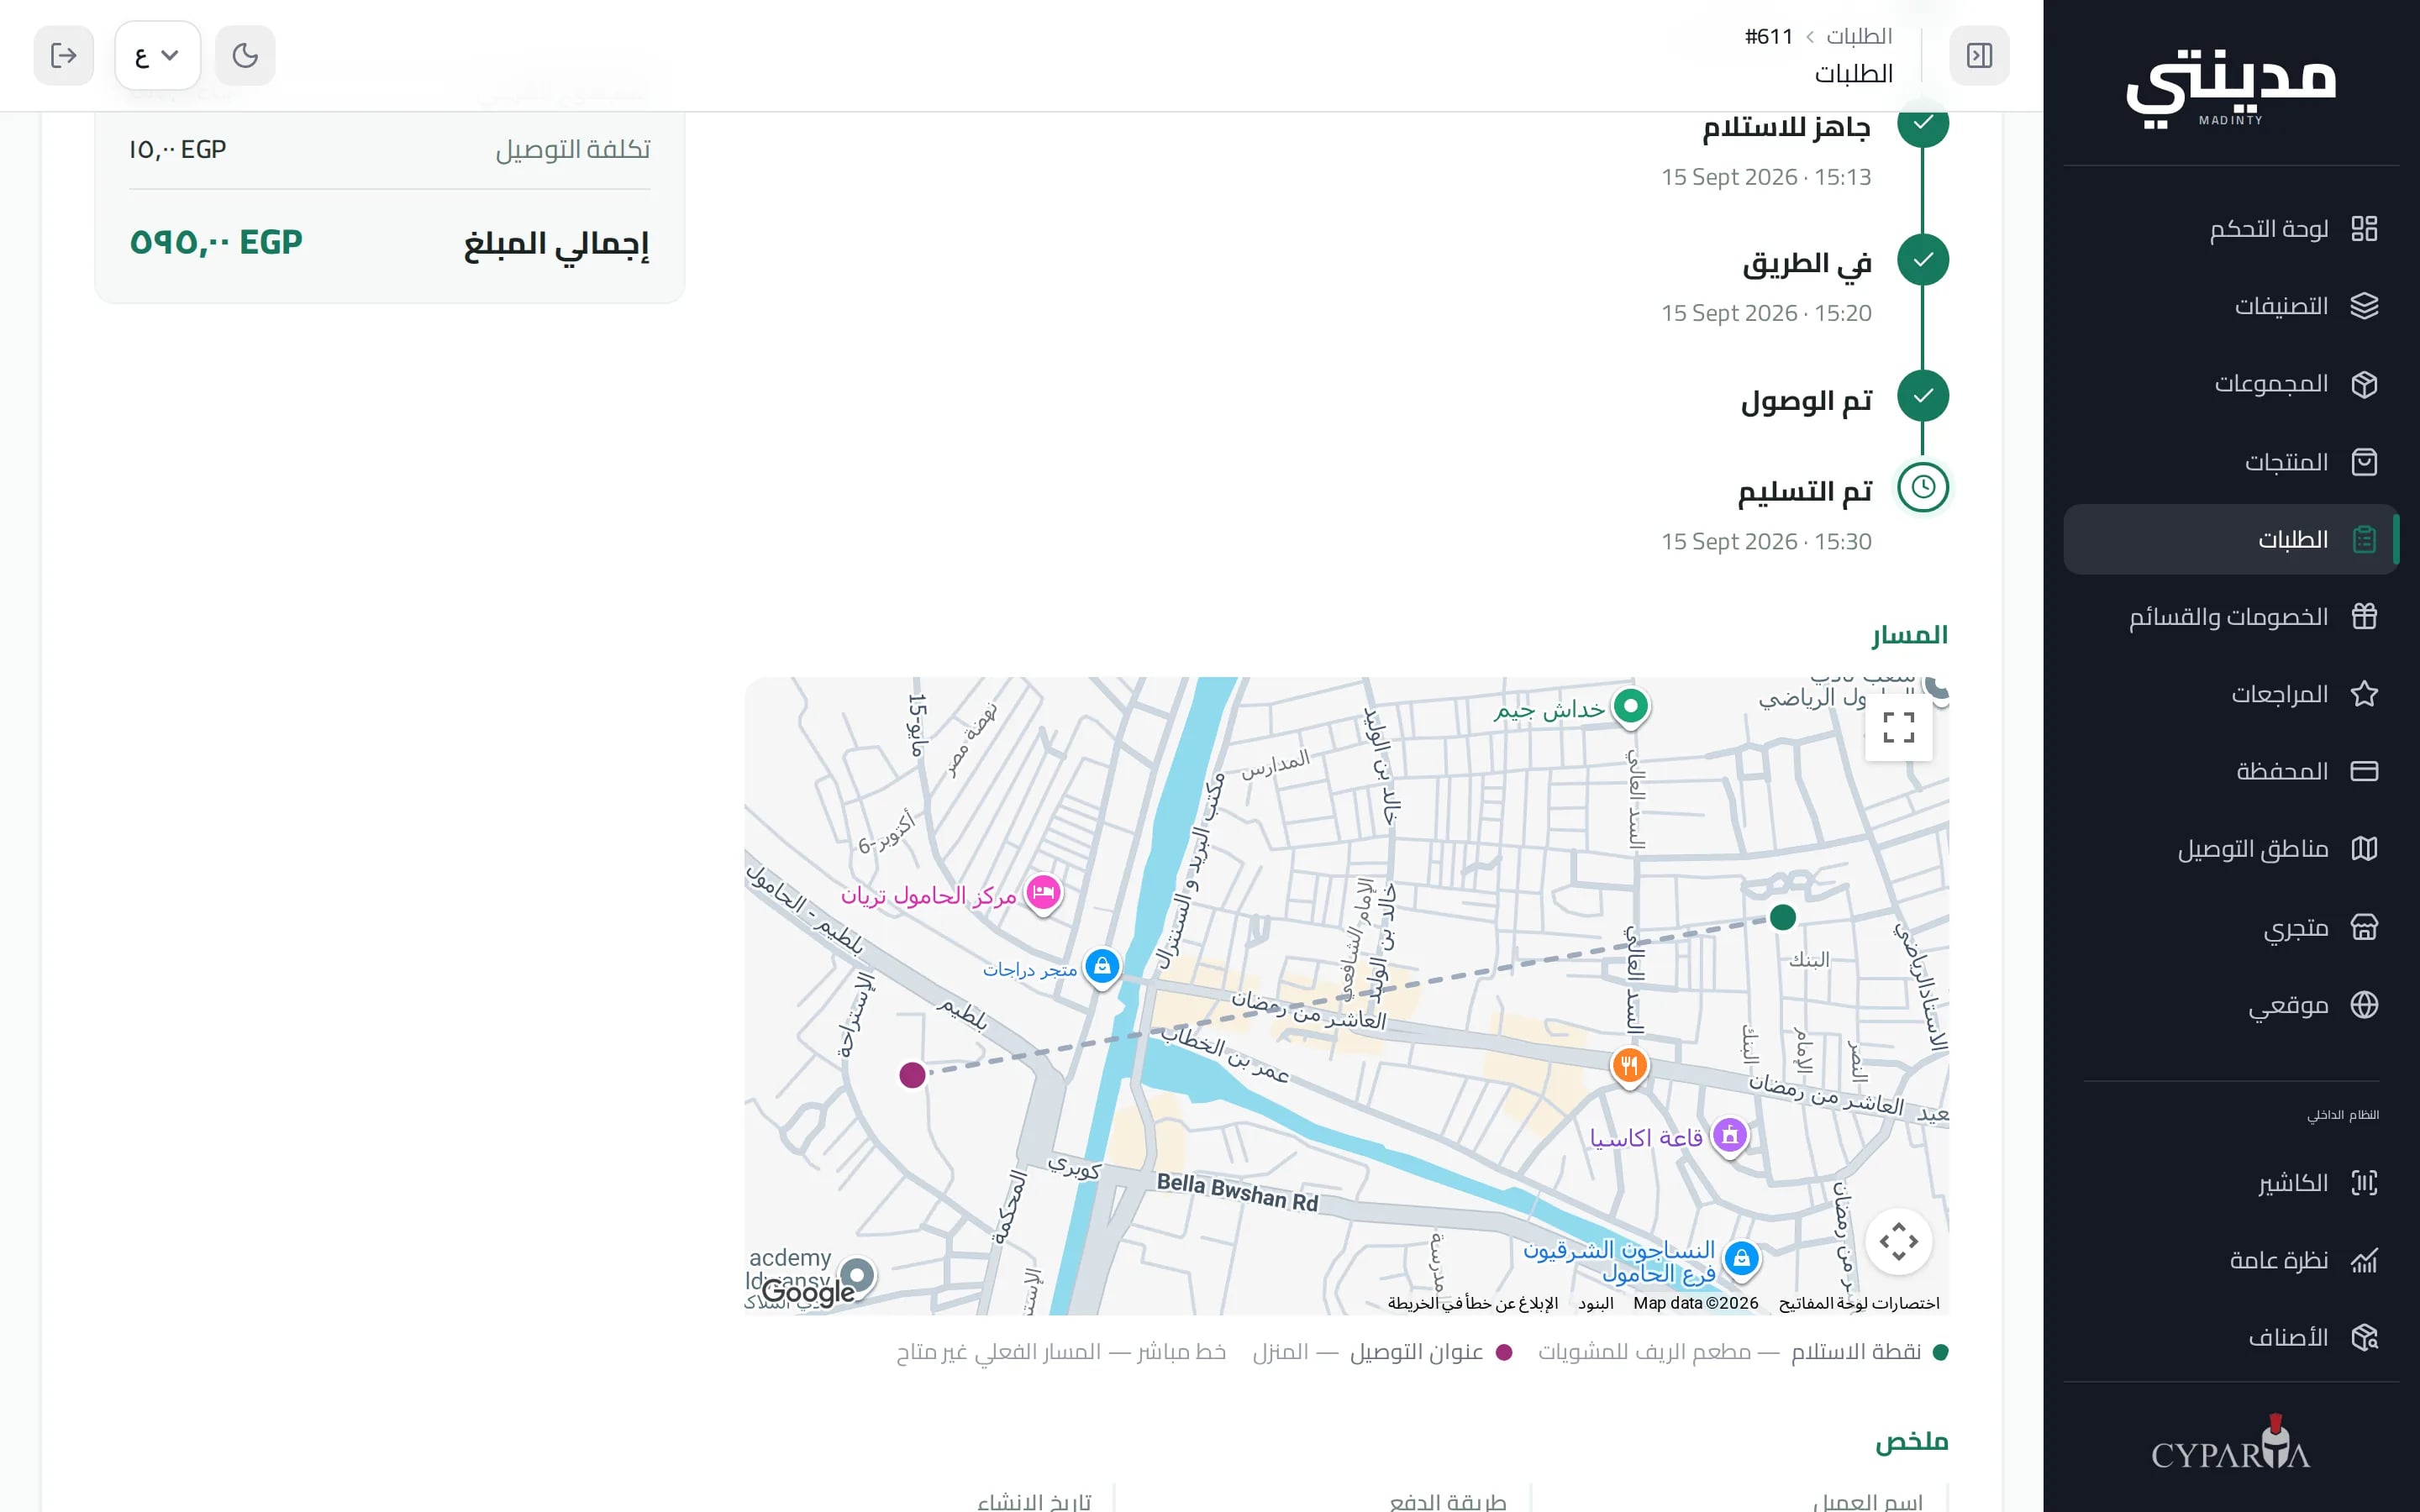
Task: Collapse the sidebar panel toggle
Action: point(1979,55)
